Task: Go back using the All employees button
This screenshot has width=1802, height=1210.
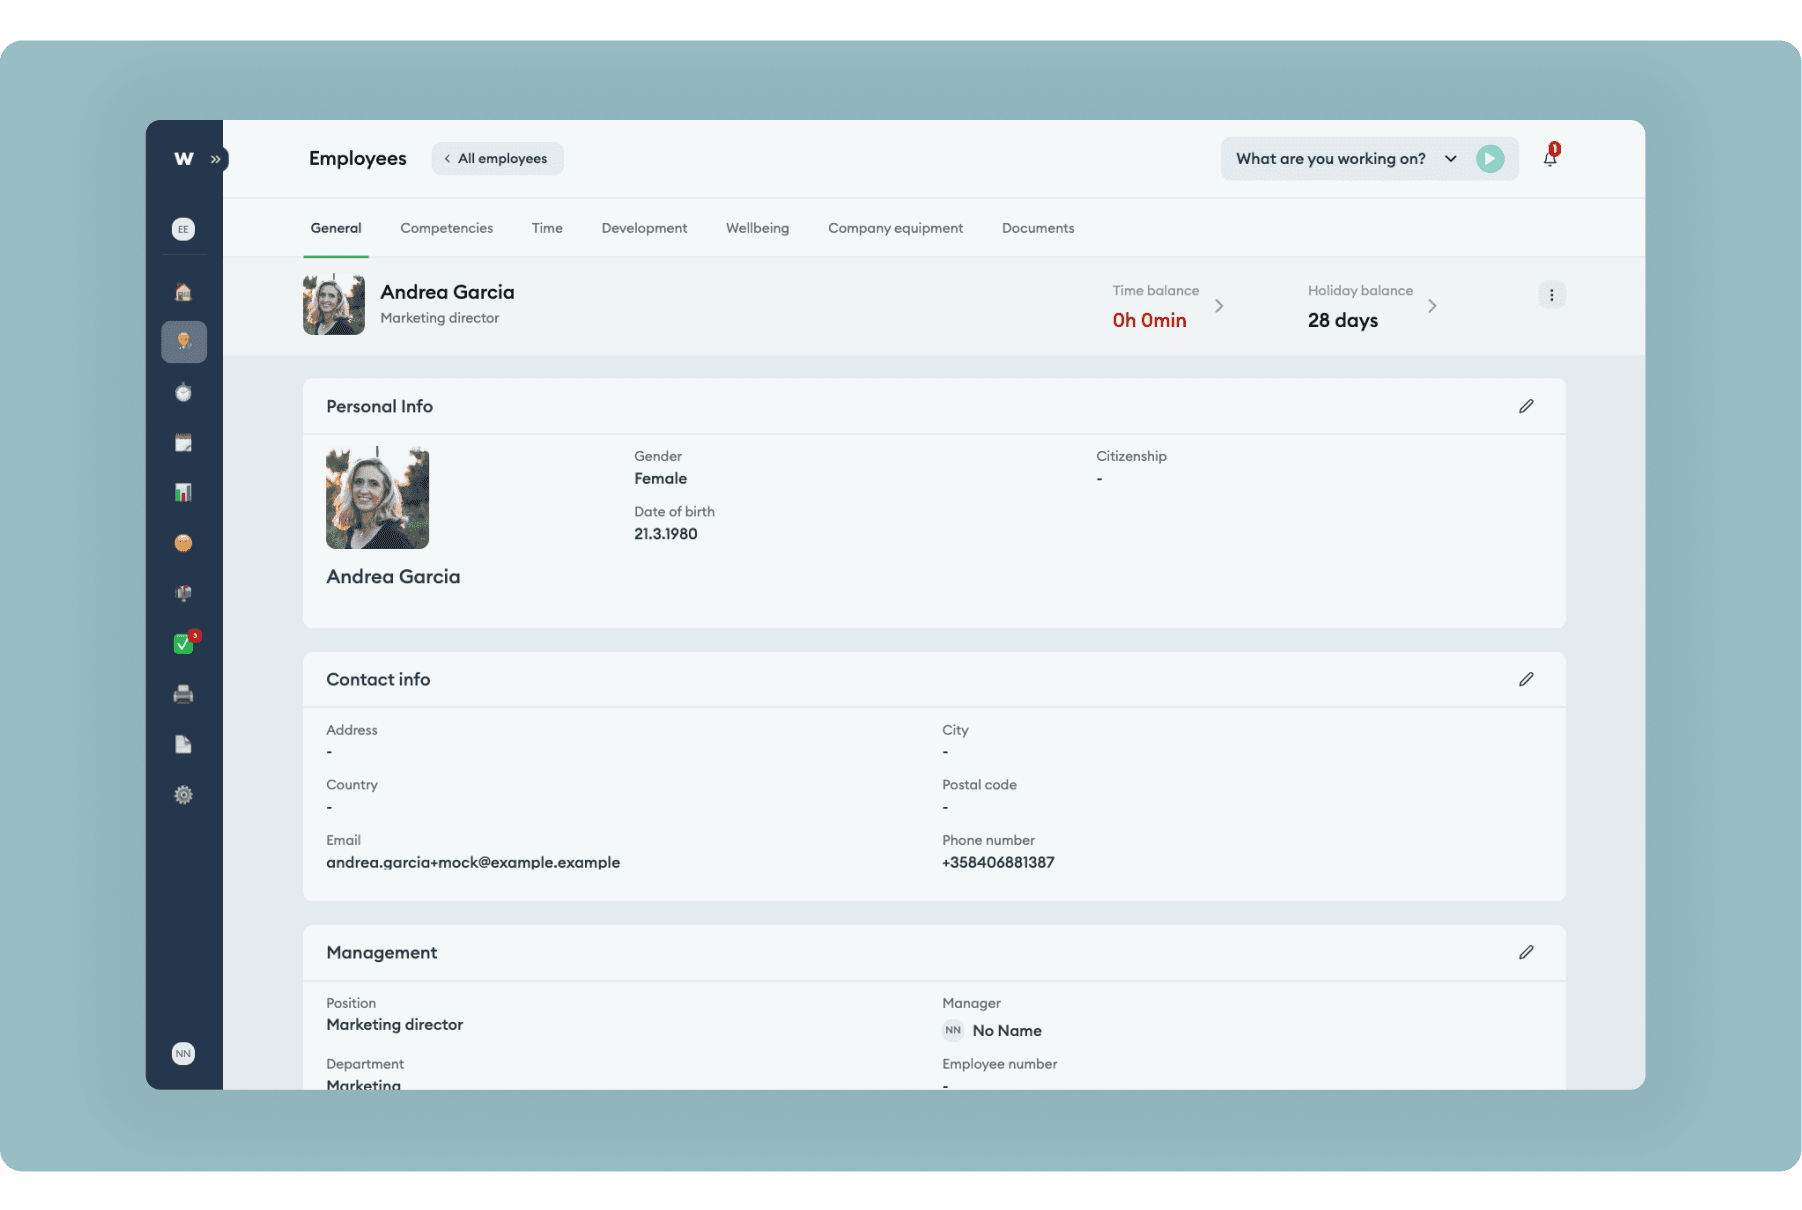Action: click(497, 158)
